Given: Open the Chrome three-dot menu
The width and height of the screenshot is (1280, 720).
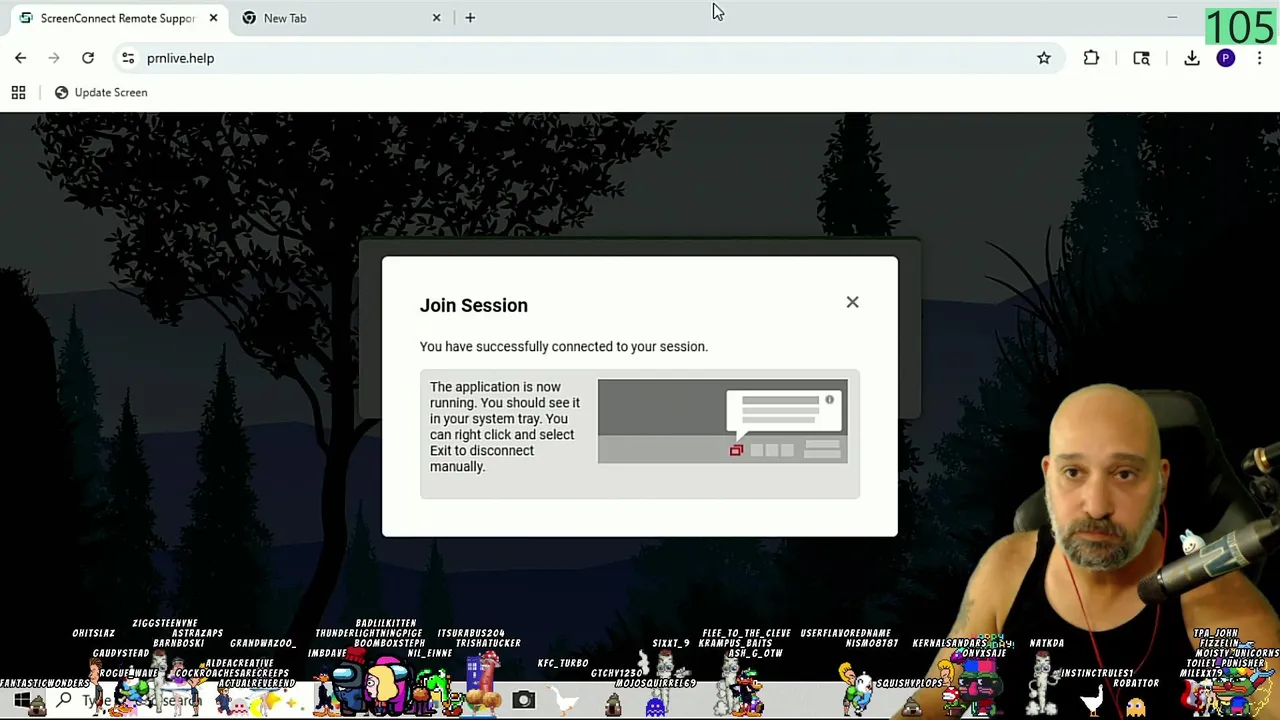Looking at the screenshot, I should (1259, 58).
